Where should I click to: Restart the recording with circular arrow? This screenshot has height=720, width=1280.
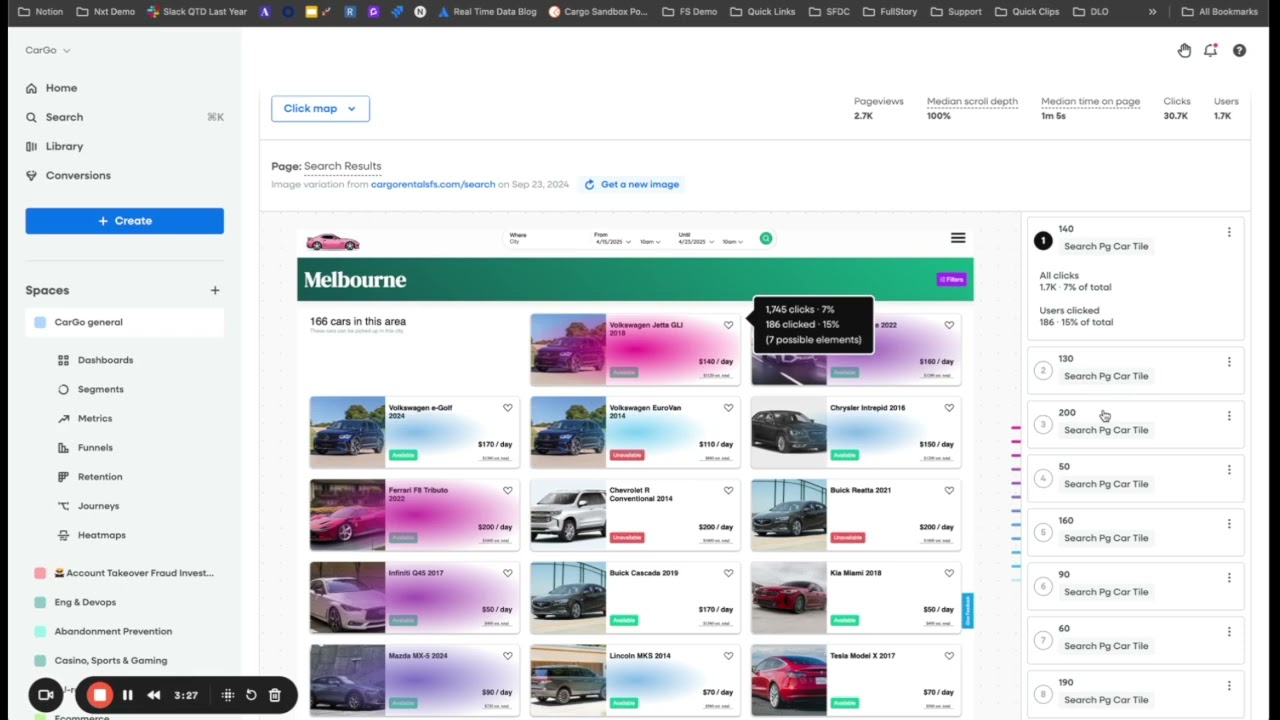click(251, 695)
